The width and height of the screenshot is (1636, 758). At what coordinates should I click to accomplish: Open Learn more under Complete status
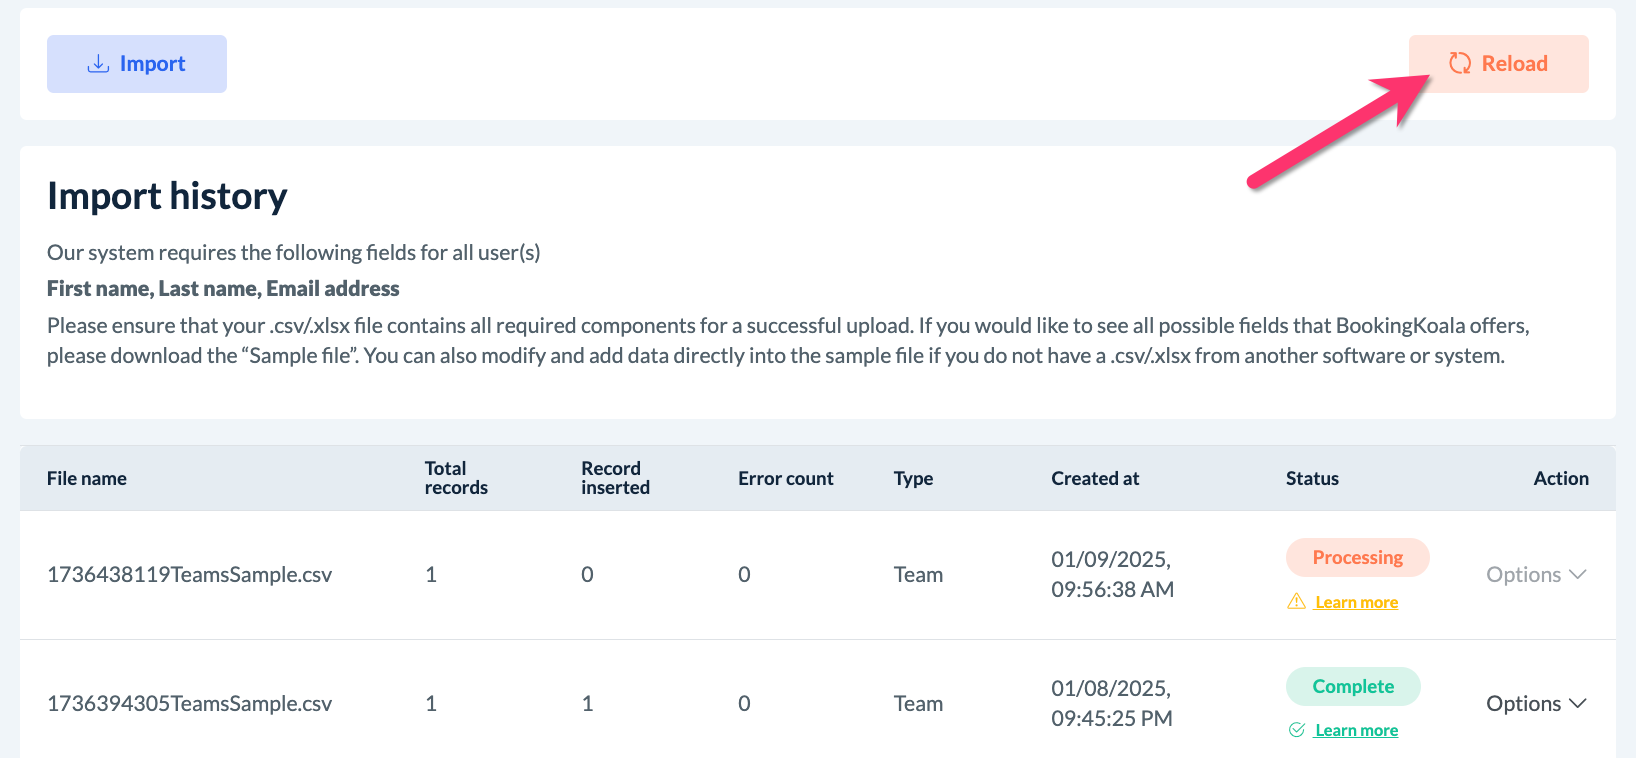pyautogui.click(x=1356, y=730)
